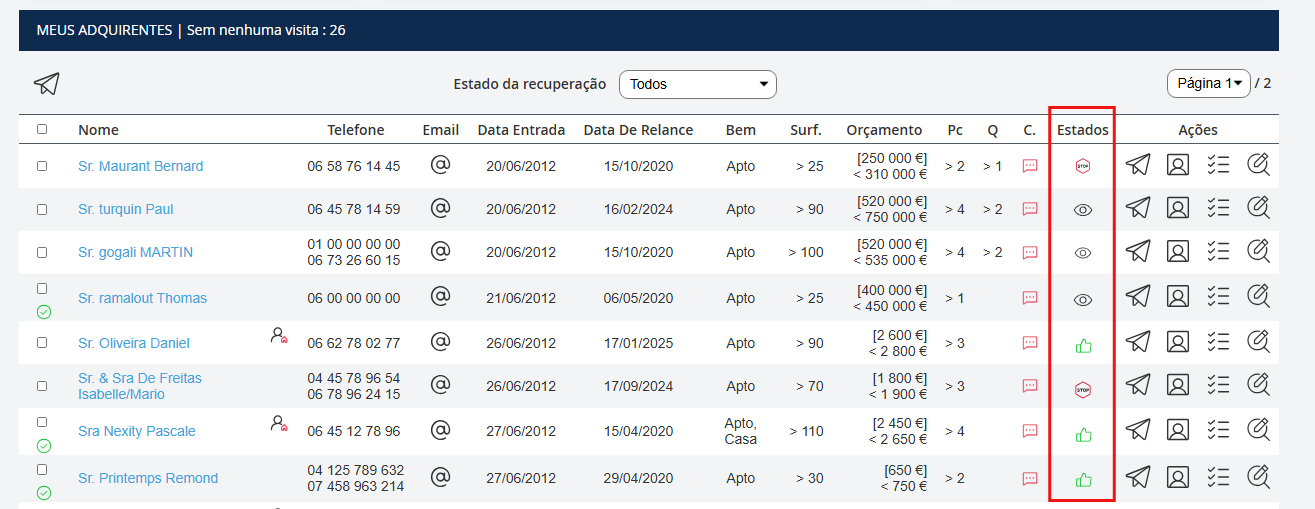Toggle the eye status icon for turquin Paul
The height and width of the screenshot is (509, 1315).
click(1082, 210)
